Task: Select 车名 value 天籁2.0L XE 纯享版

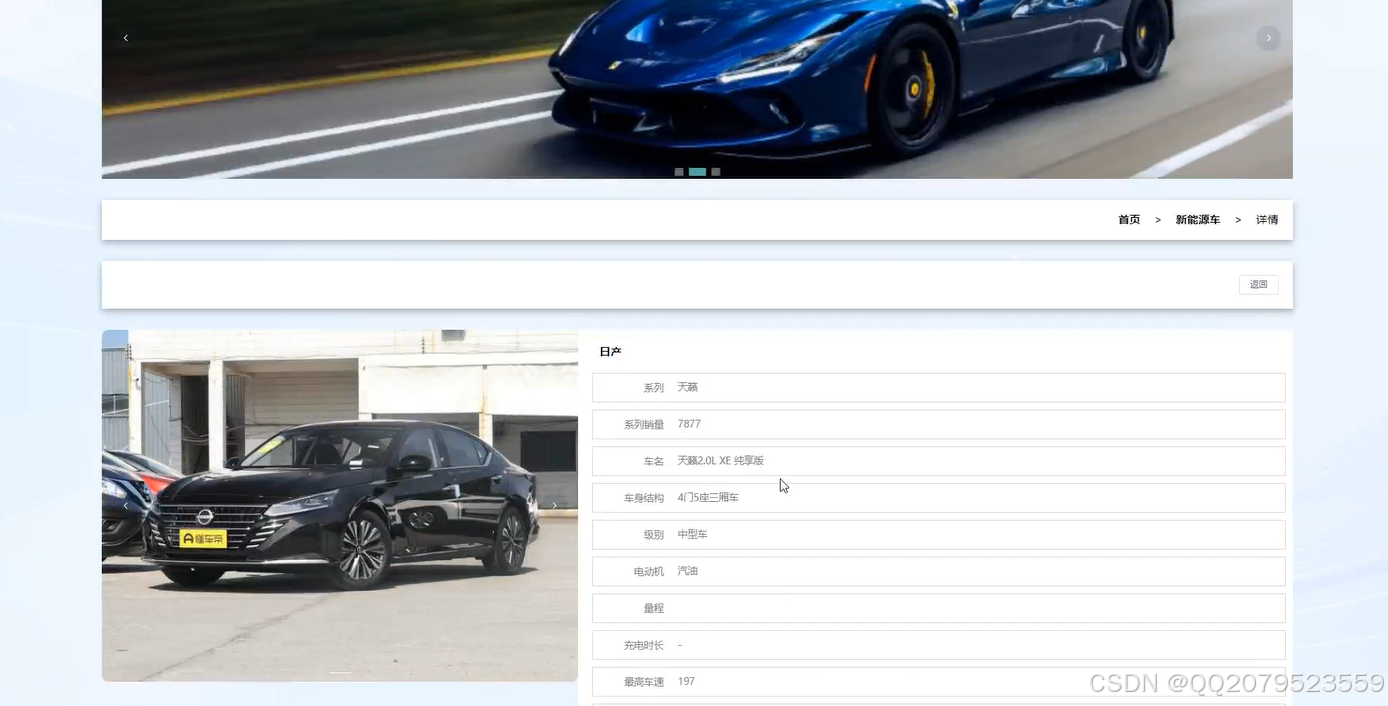Action: 720,461
